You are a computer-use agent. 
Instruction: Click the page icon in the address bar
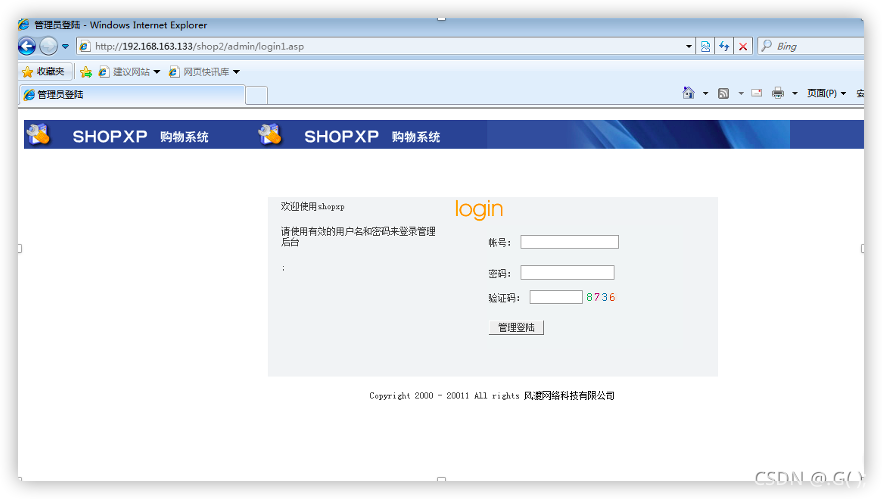[85, 46]
